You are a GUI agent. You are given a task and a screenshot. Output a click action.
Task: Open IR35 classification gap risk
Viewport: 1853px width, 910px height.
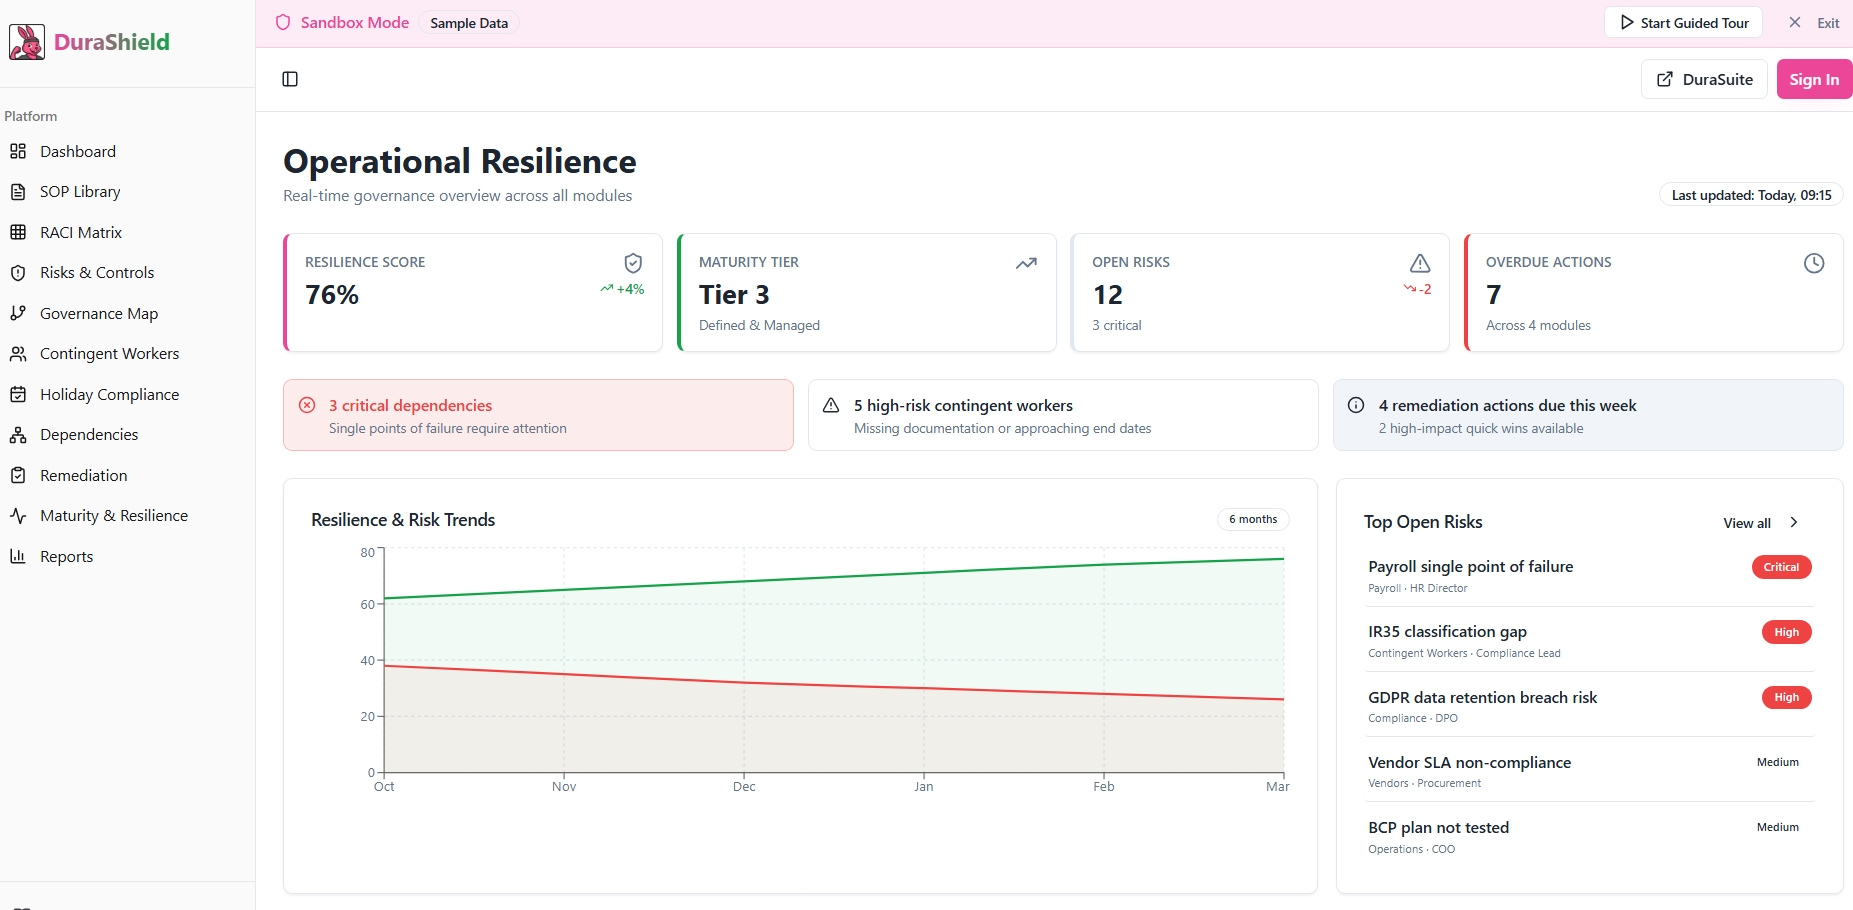[1590, 640]
